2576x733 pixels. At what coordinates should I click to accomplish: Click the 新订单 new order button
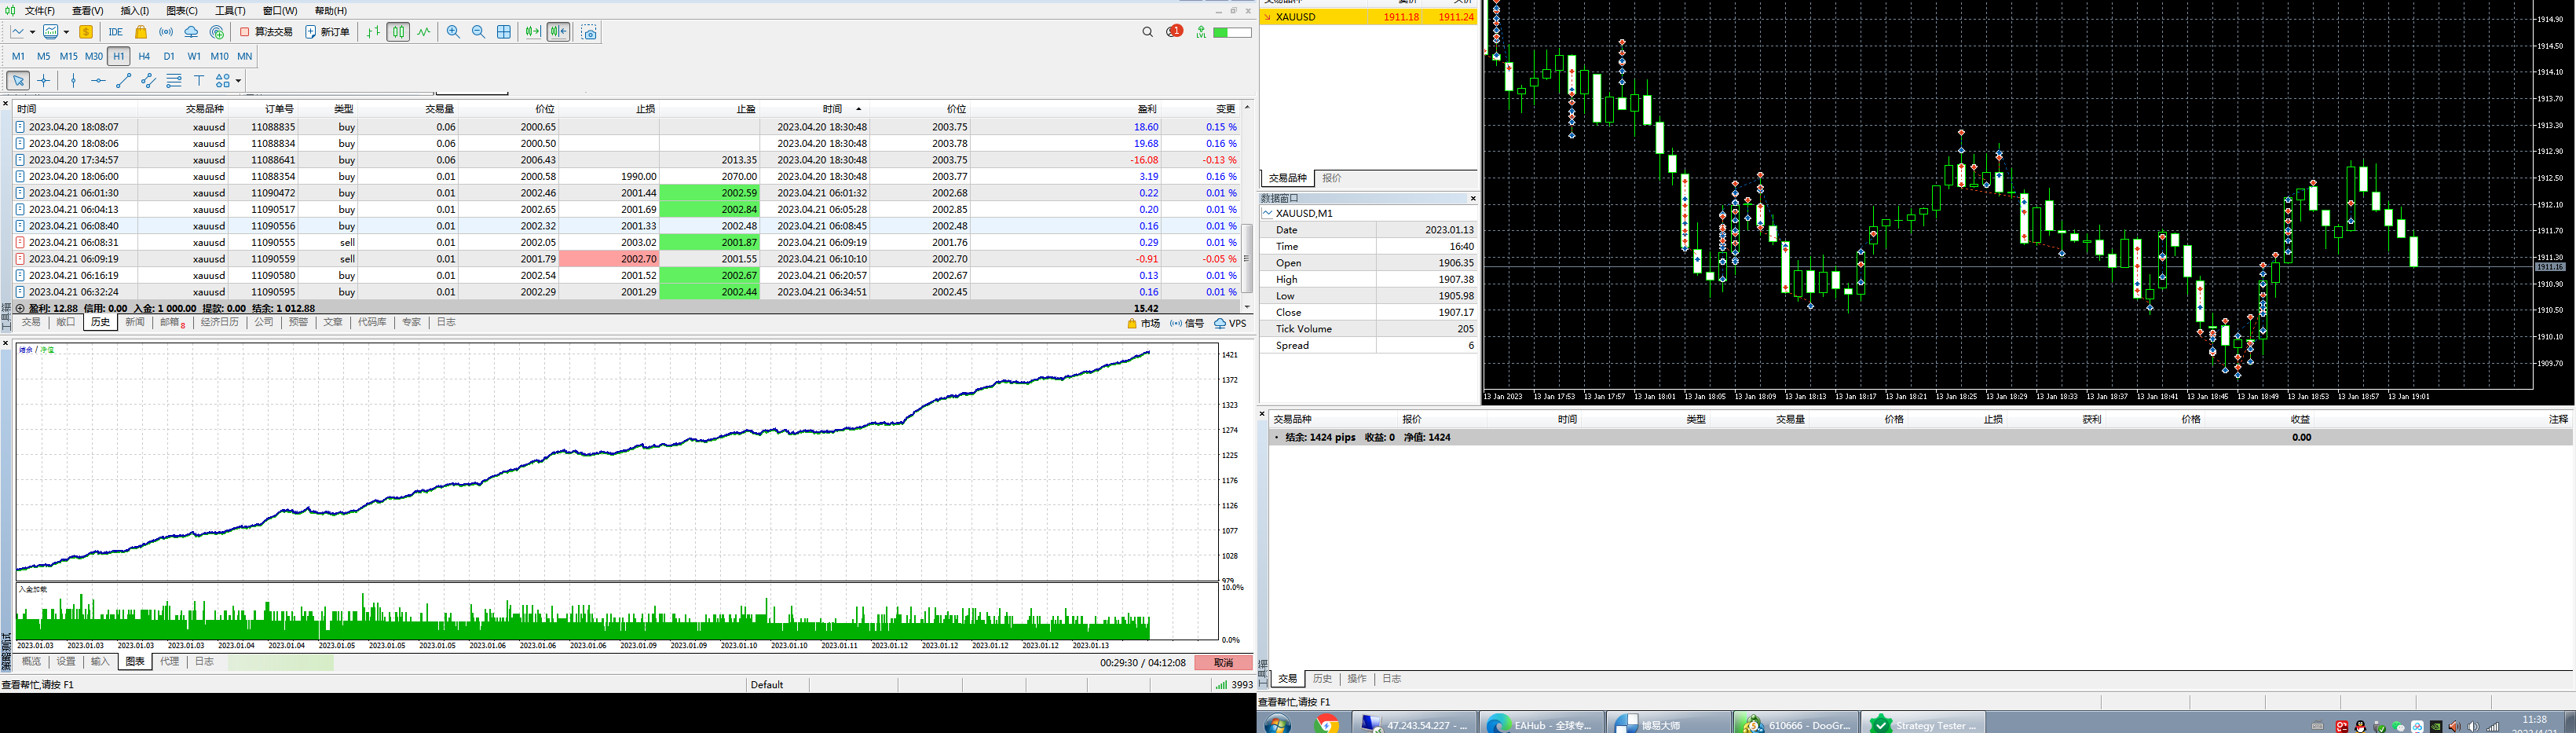pos(328,32)
